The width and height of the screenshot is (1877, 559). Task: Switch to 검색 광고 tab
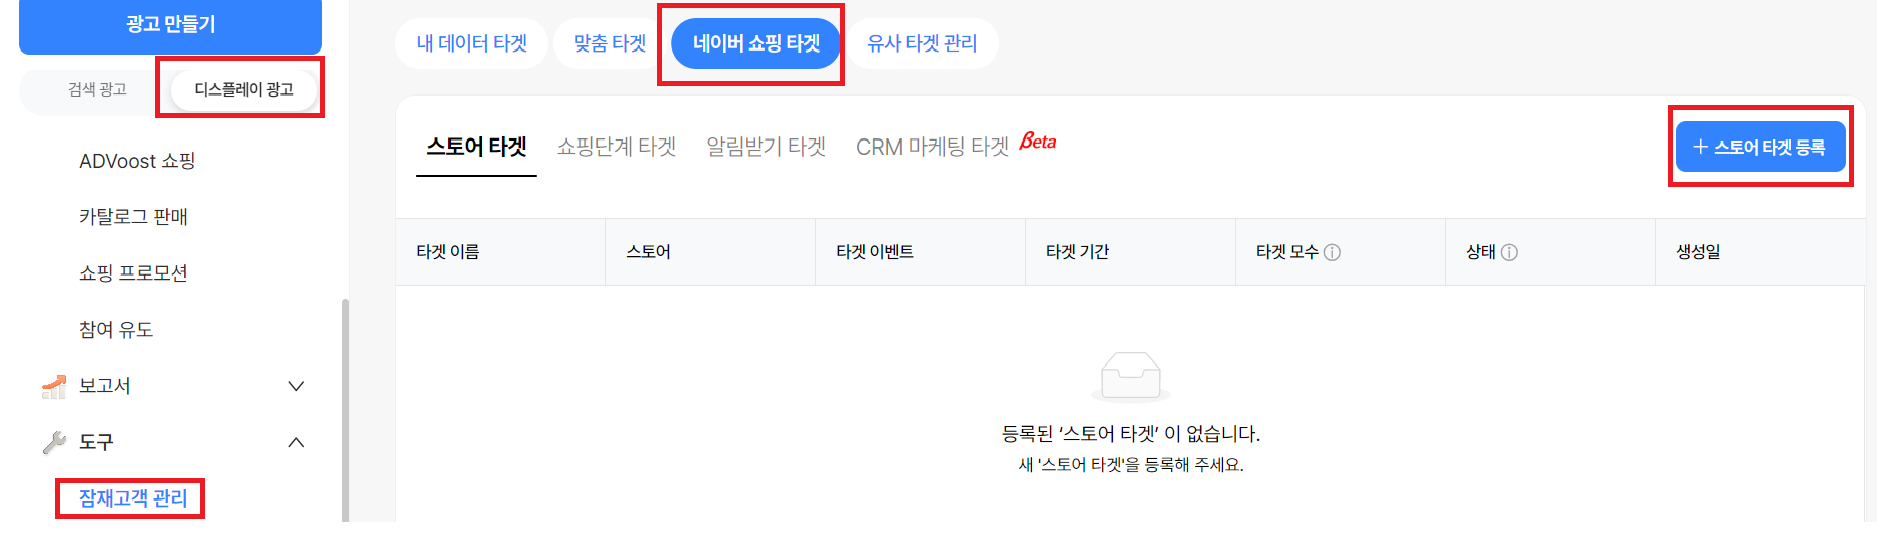point(97,90)
